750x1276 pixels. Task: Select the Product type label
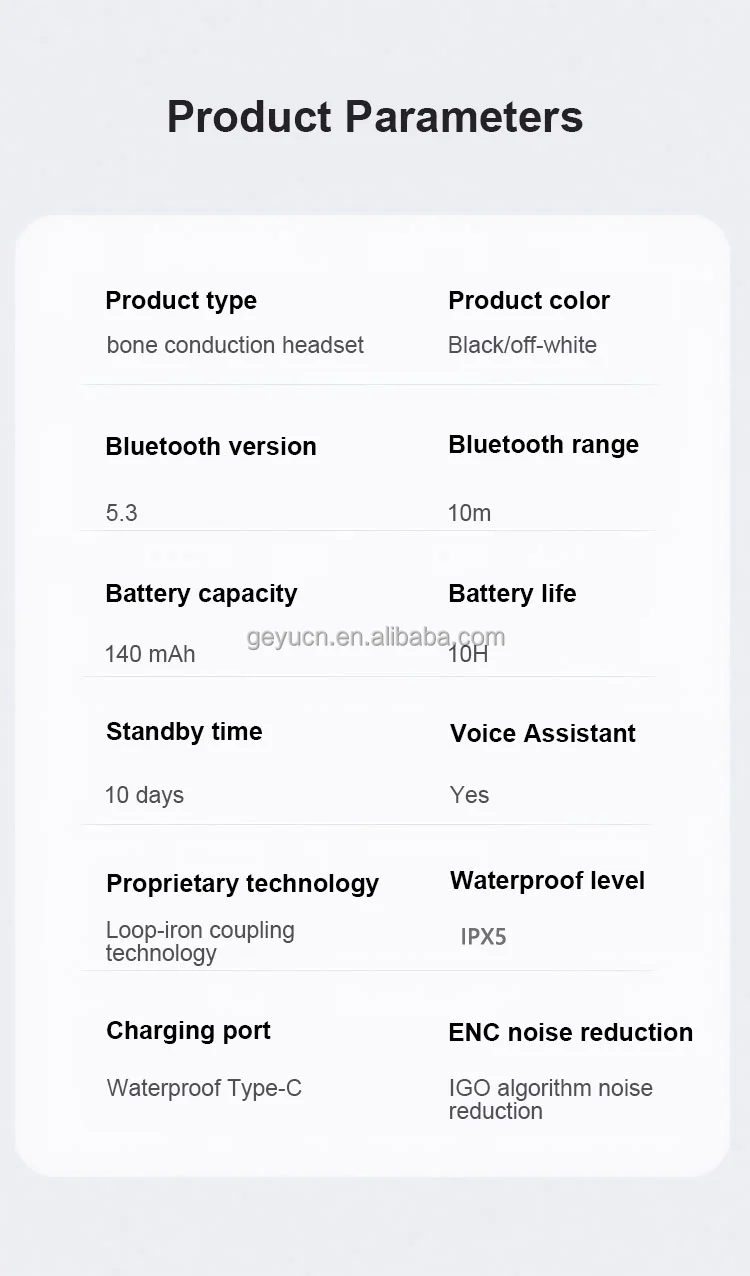tap(181, 301)
